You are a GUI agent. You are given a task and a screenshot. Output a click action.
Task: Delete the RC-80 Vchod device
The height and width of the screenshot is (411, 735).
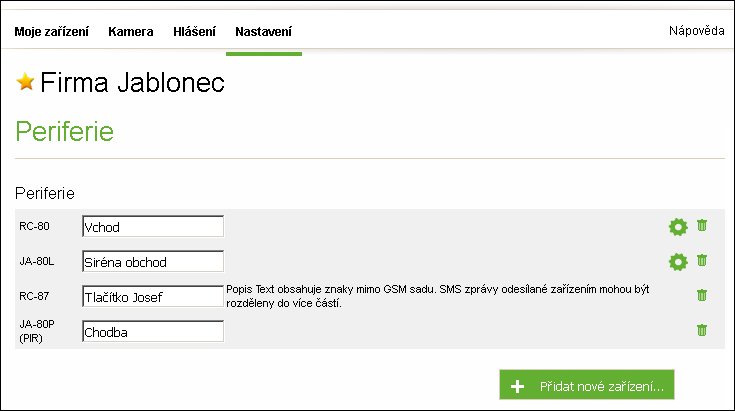(x=702, y=226)
